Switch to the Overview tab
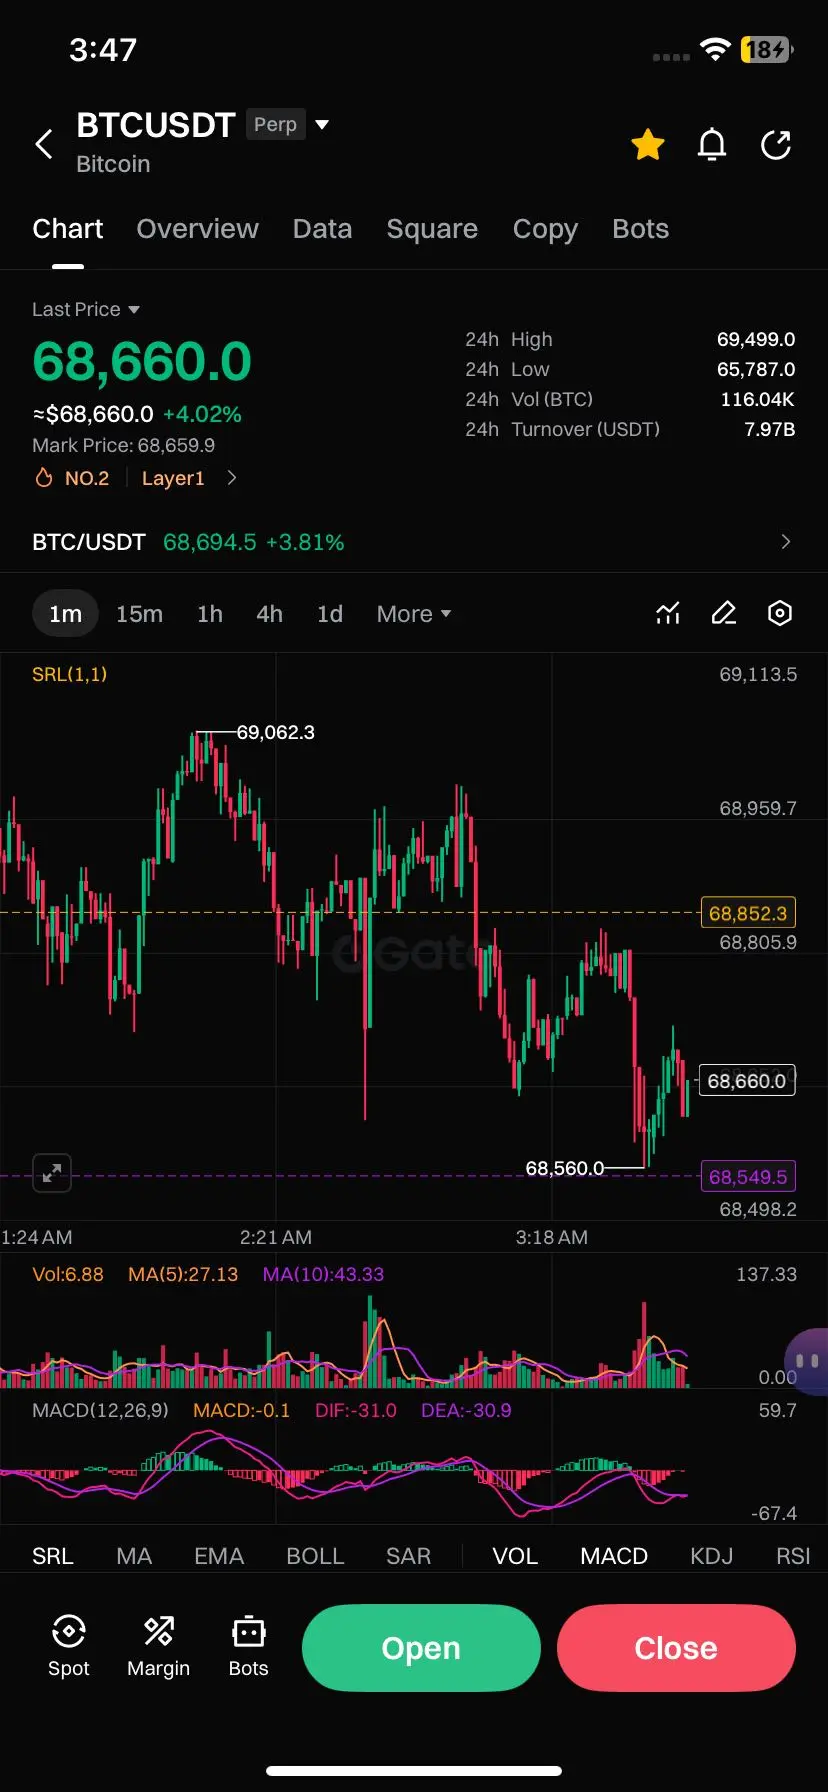The image size is (828, 1792). [198, 229]
